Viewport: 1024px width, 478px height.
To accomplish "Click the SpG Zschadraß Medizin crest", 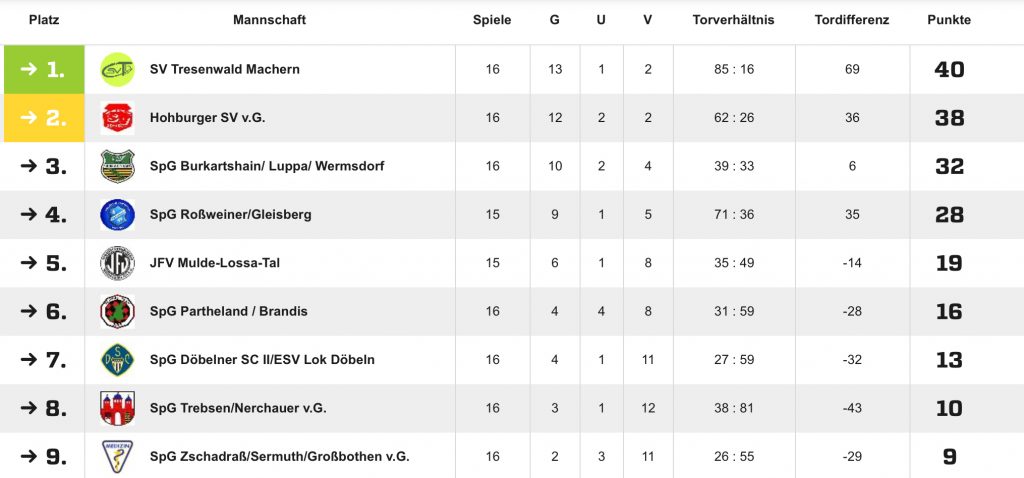I will pos(117,456).
